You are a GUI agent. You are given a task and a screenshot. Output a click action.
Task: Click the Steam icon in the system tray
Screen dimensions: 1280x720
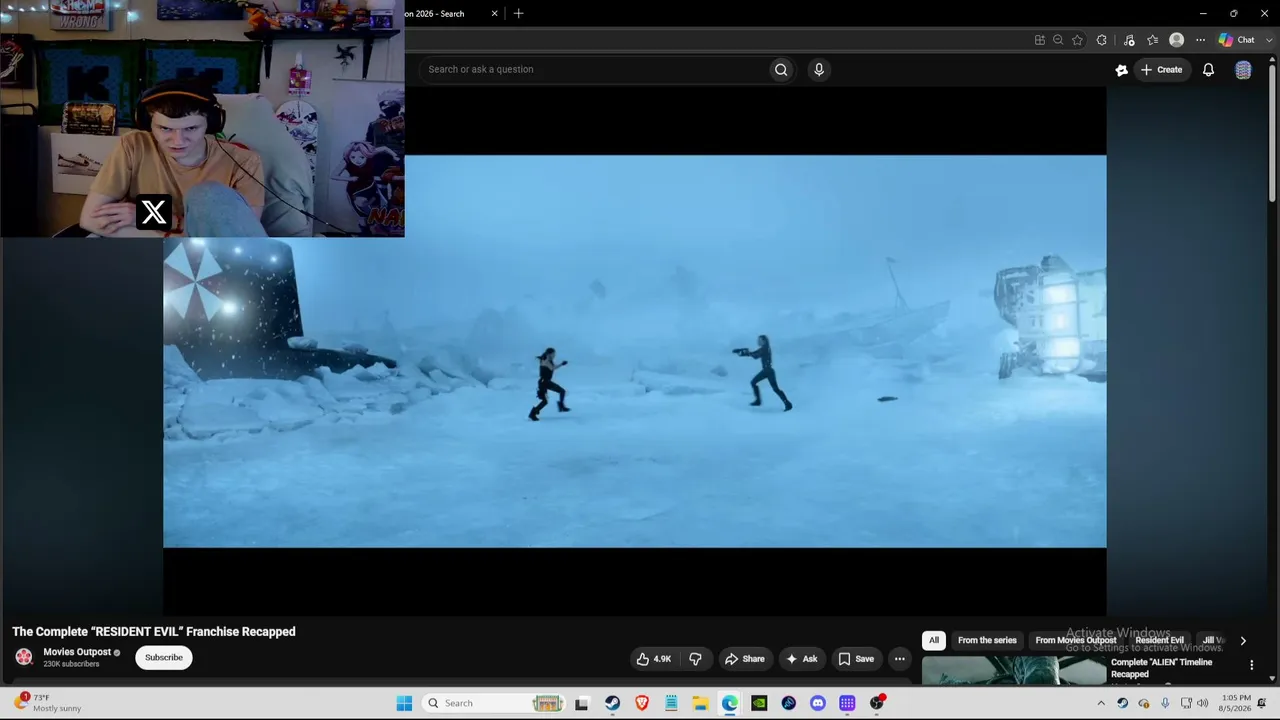point(1122,703)
